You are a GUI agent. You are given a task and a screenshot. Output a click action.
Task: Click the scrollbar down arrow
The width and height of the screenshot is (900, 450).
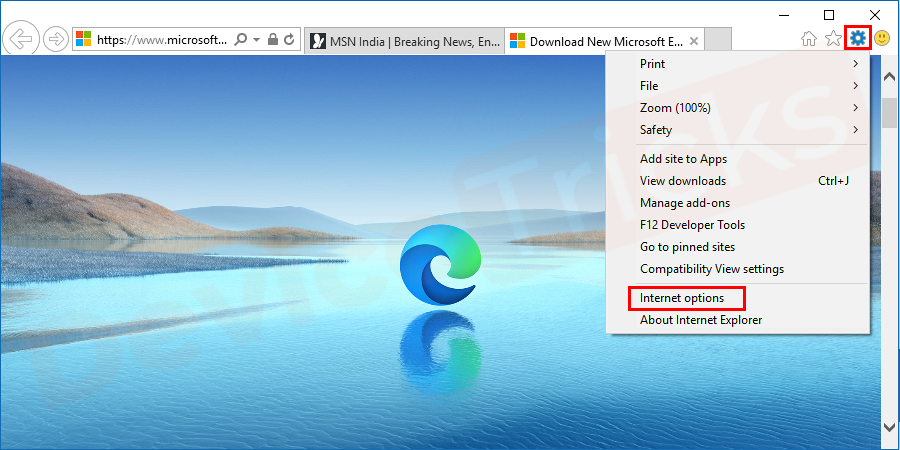[889, 426]
